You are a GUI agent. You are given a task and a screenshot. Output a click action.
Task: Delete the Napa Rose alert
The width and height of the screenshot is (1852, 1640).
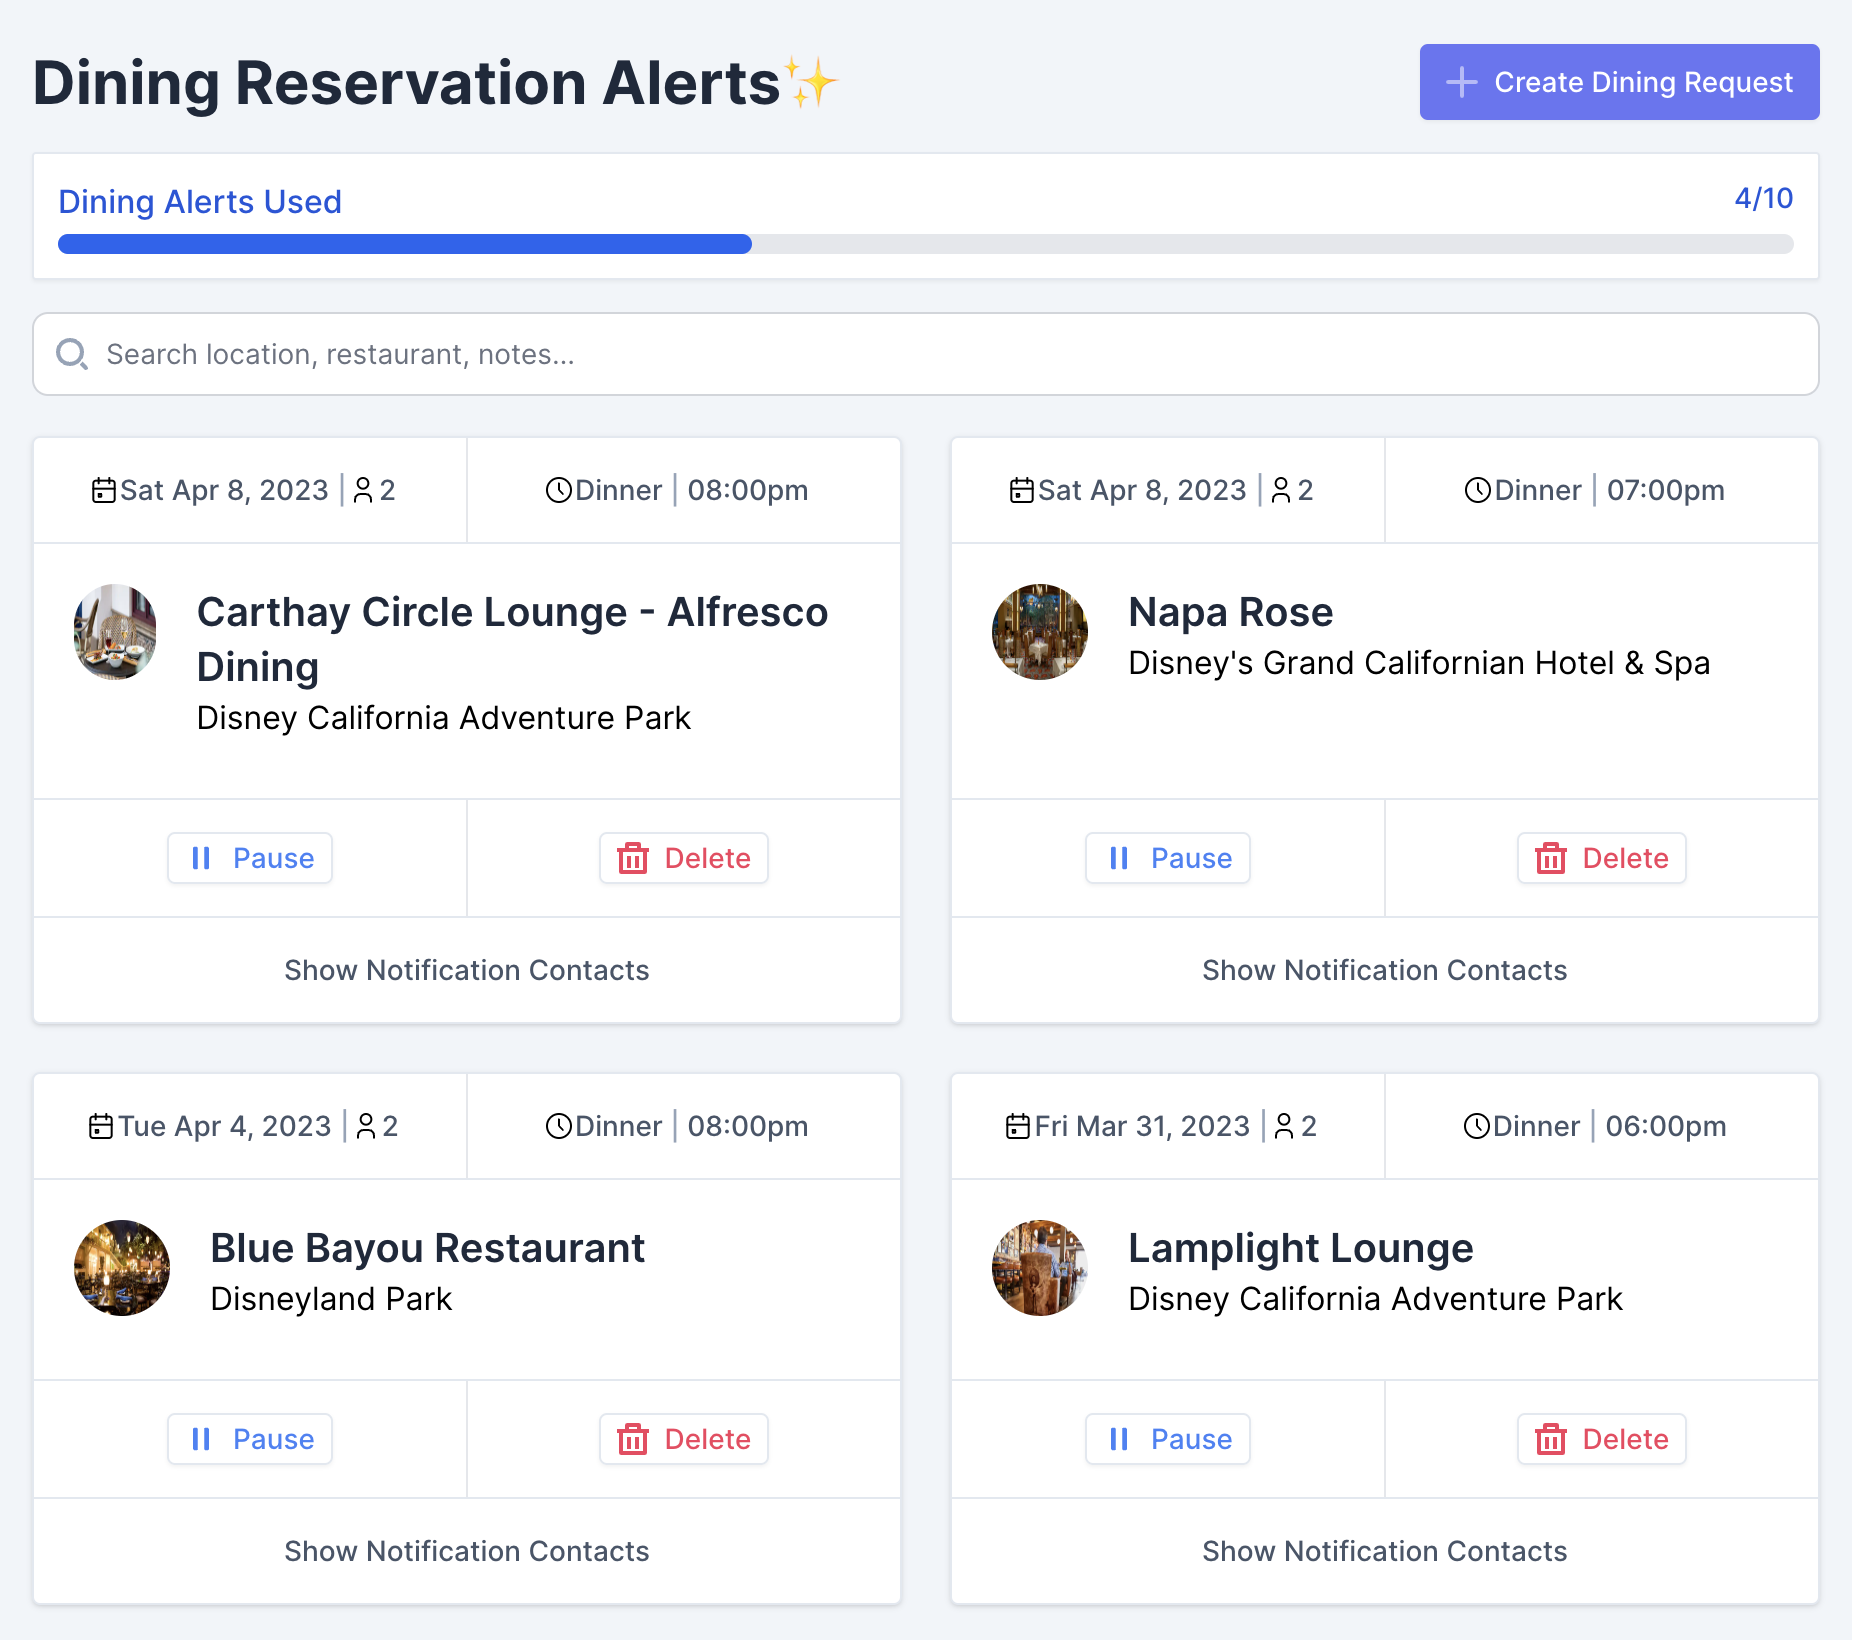pyautogui.click(x=1602, y=858)
